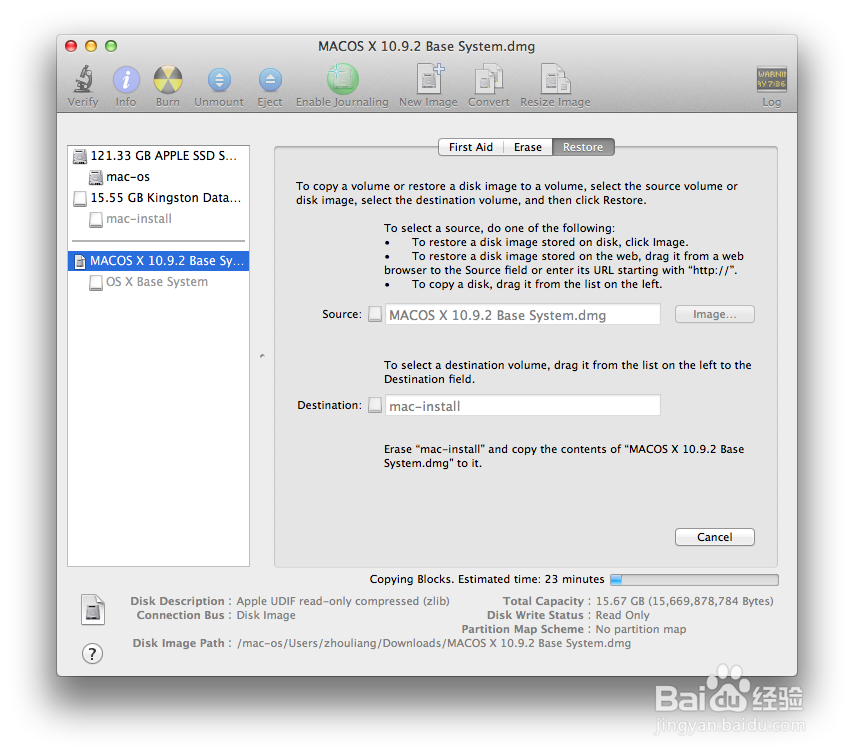The height and width of the screenshot is (755, 854).
Task: Create a New Image from the toolbar
Action: tap(429, 80)
